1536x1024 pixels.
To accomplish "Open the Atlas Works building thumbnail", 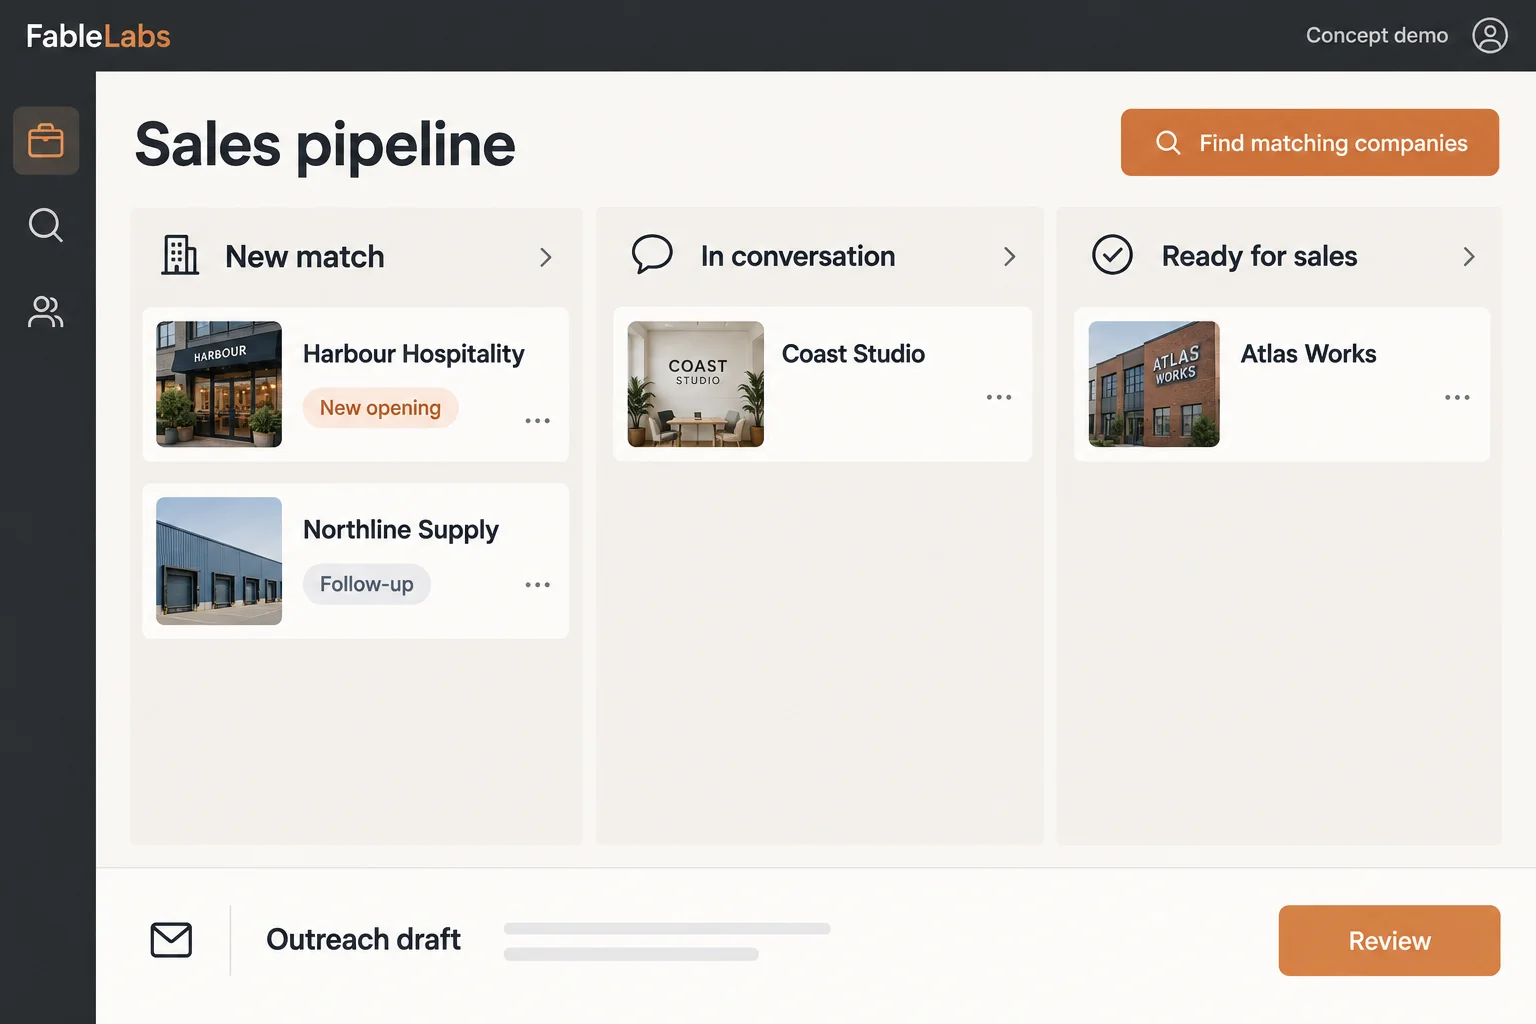I will pos(1154,384).
